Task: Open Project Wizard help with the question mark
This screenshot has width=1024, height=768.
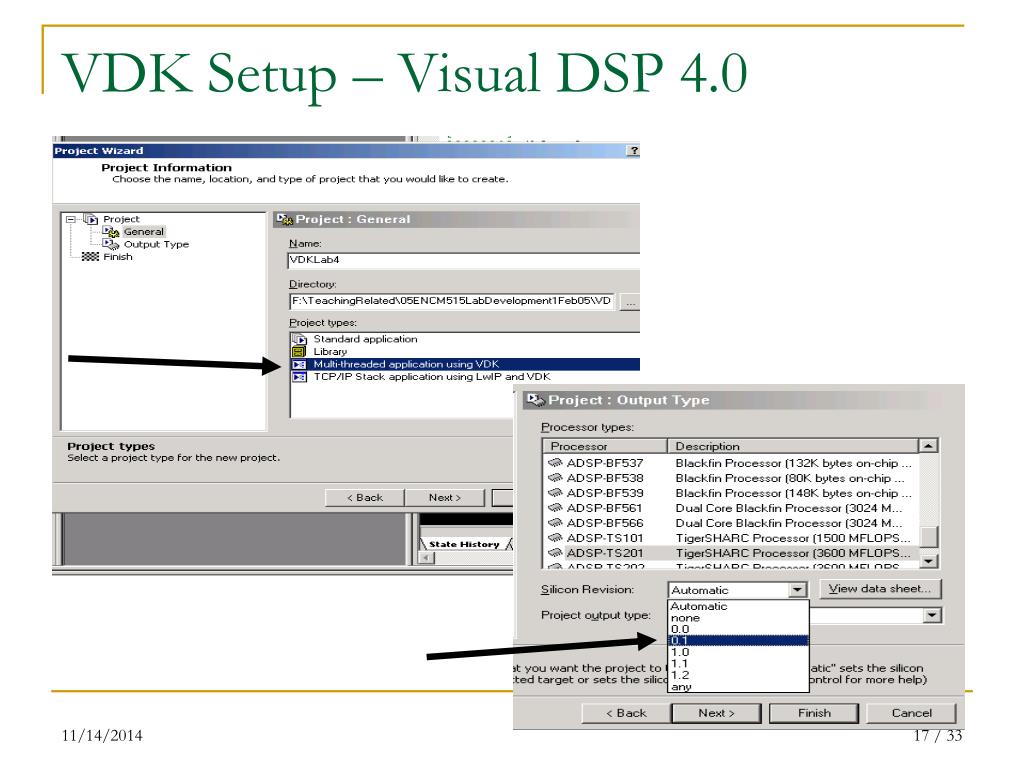Action: 633,151
